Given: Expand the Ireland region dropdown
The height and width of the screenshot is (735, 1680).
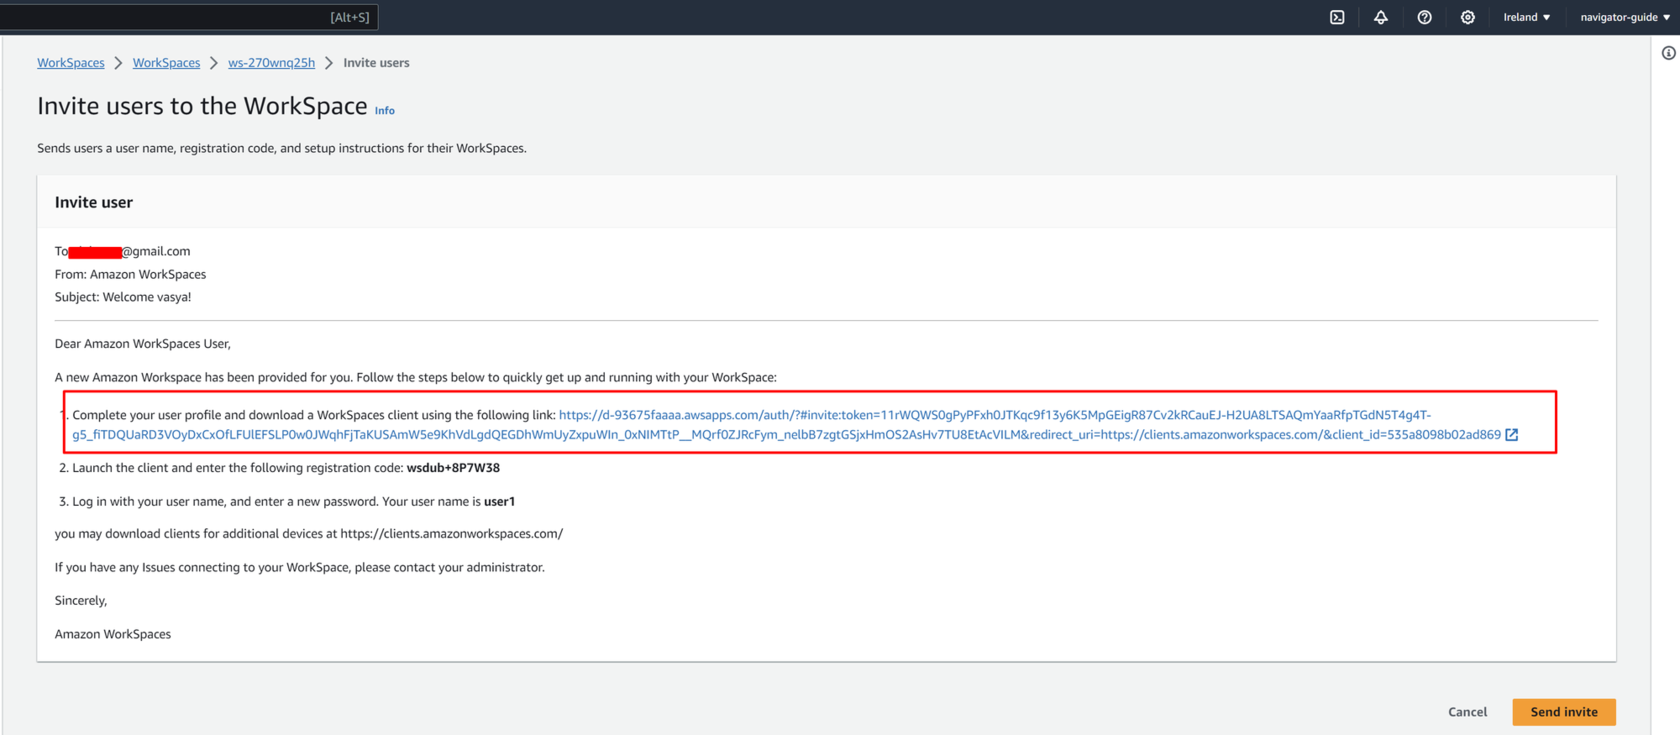Looking at the screenshot, I should click(x=1527, y=17).
